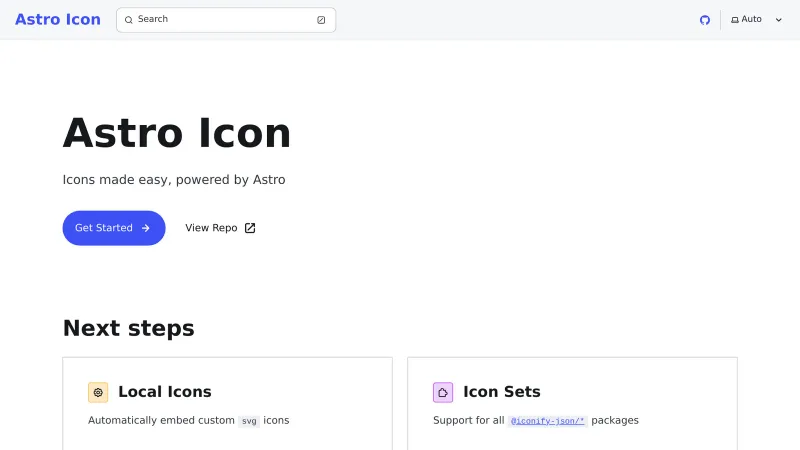Click the arrow icon on Get Started
Viewport: 800px width, 450px height.
point(146,228)
